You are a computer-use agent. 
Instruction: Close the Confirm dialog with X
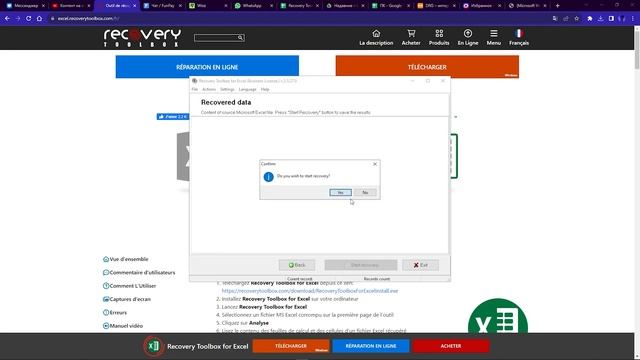coord(375,164)
